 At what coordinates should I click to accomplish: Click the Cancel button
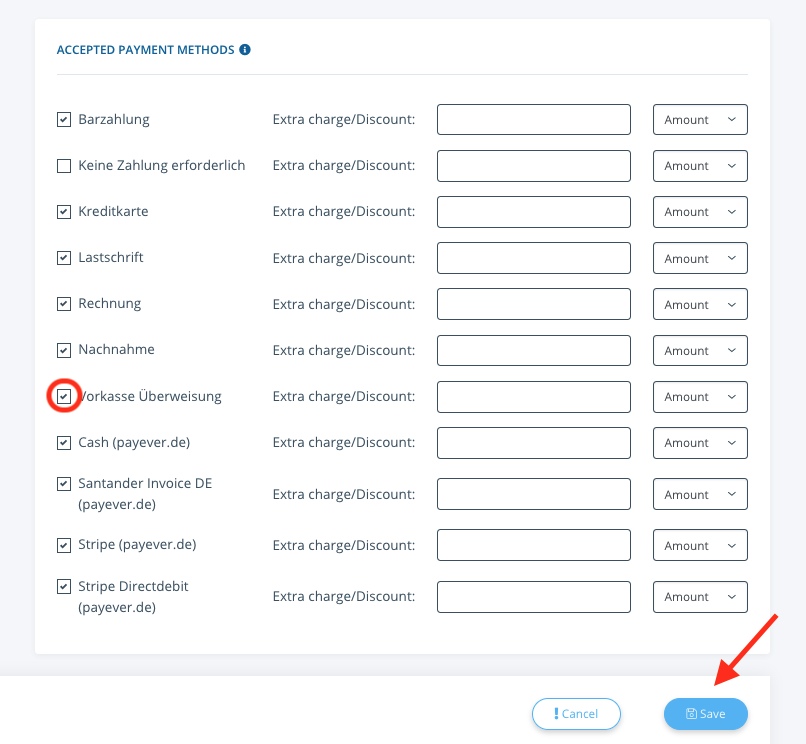coord(576,714)
